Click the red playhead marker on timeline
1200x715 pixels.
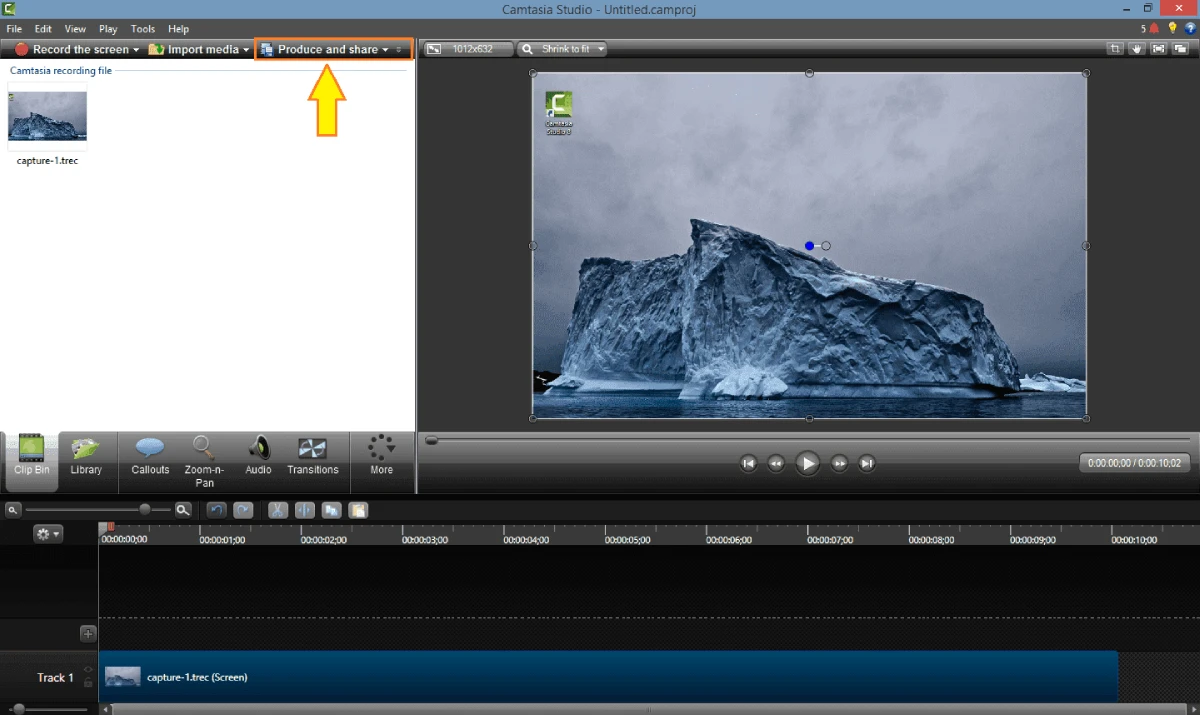pos(110,527)
